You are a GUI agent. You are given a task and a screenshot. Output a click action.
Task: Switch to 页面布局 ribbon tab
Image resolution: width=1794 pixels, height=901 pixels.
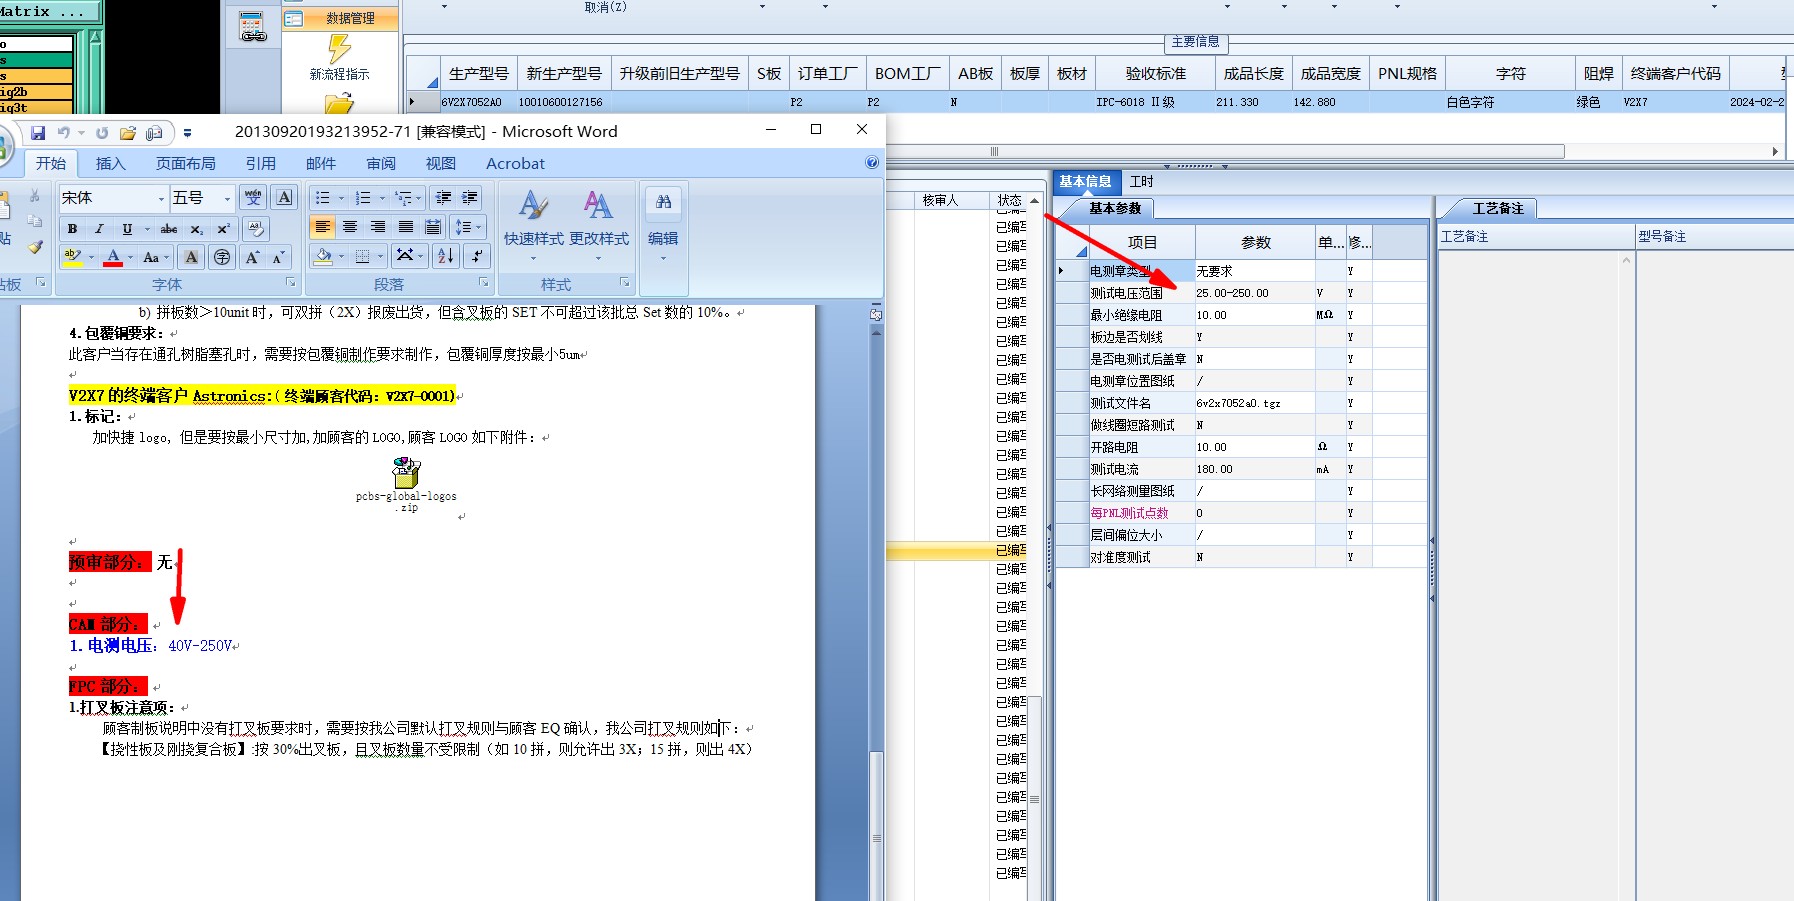click(x=185, y=163)
